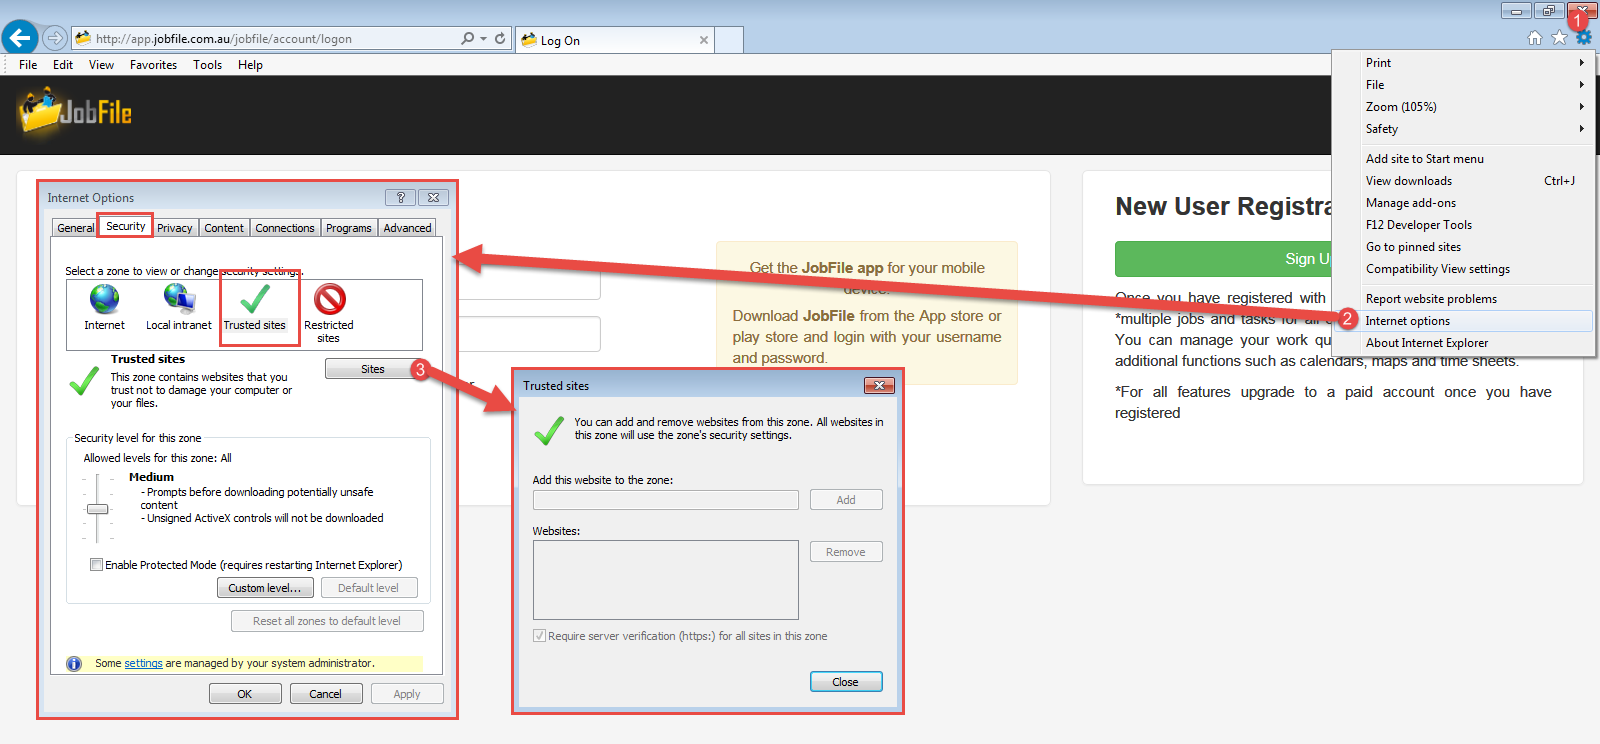Close the Internet Options dialog with X

(x=433, y=198)
